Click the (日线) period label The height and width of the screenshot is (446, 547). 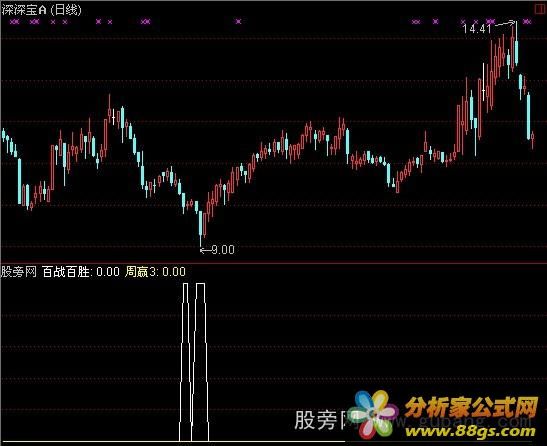click(66, 10)
